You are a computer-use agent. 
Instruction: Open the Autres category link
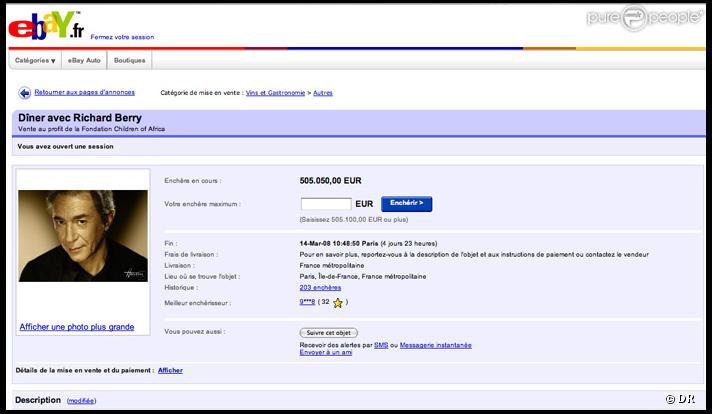click(323, 93)
